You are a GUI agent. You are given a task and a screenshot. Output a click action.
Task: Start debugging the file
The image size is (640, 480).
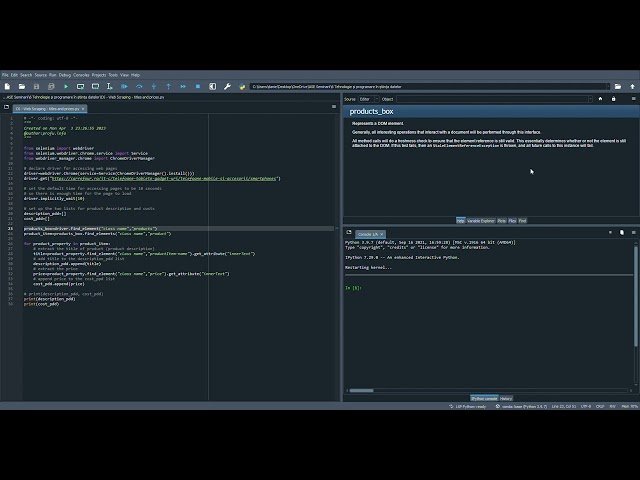tap(124, 87)
